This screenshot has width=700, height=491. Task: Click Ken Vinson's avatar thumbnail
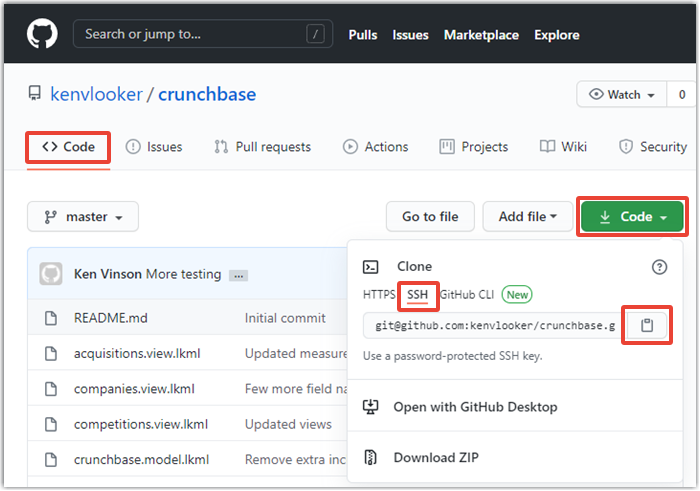[x=51, y=274]
